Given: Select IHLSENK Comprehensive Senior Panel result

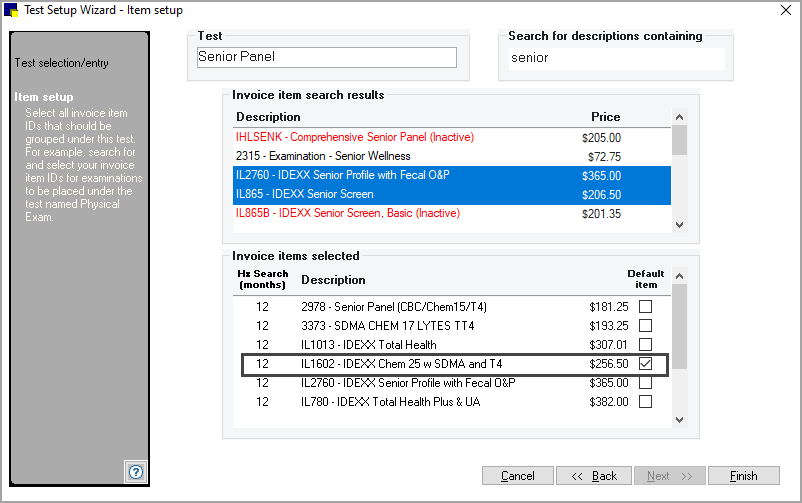Looking at the screenshot, I should [x=452, y=137].
